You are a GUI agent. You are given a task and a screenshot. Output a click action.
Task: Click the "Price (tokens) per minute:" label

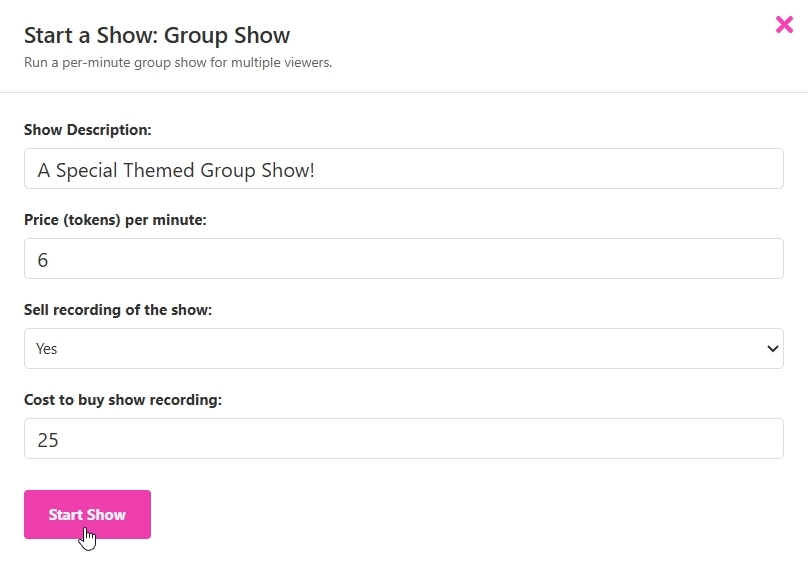pyautogui.click(x=115, y=220)
